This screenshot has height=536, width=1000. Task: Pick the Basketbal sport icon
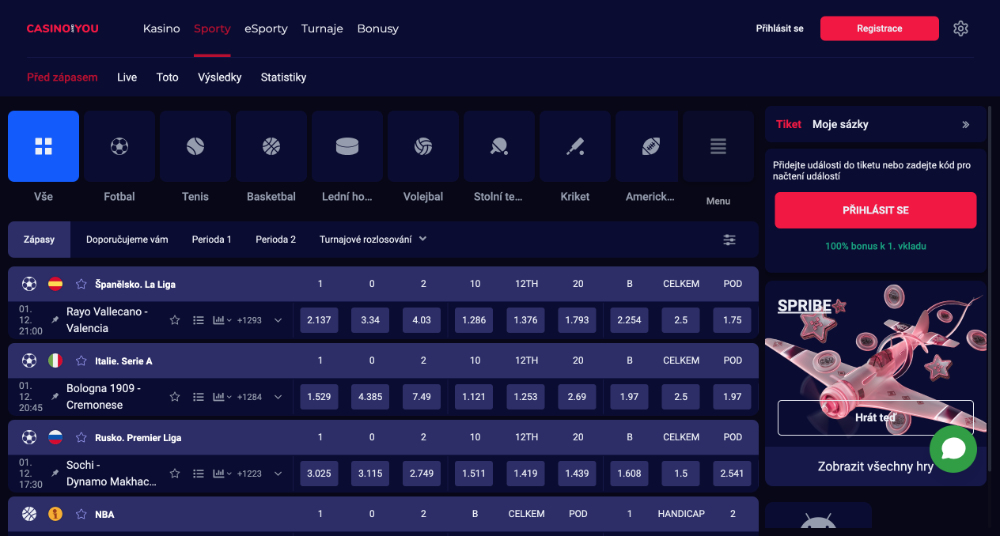(271, 147)
